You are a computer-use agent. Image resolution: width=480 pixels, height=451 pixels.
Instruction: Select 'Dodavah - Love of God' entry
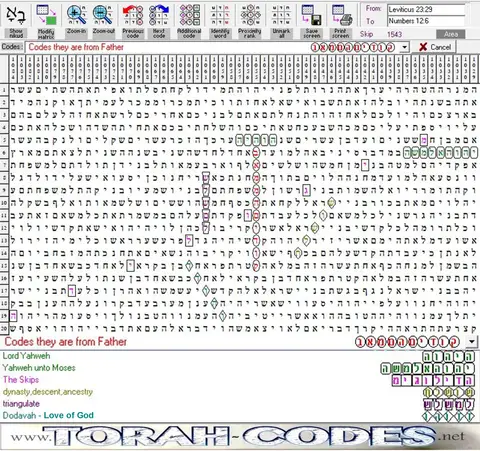[48, 415]
